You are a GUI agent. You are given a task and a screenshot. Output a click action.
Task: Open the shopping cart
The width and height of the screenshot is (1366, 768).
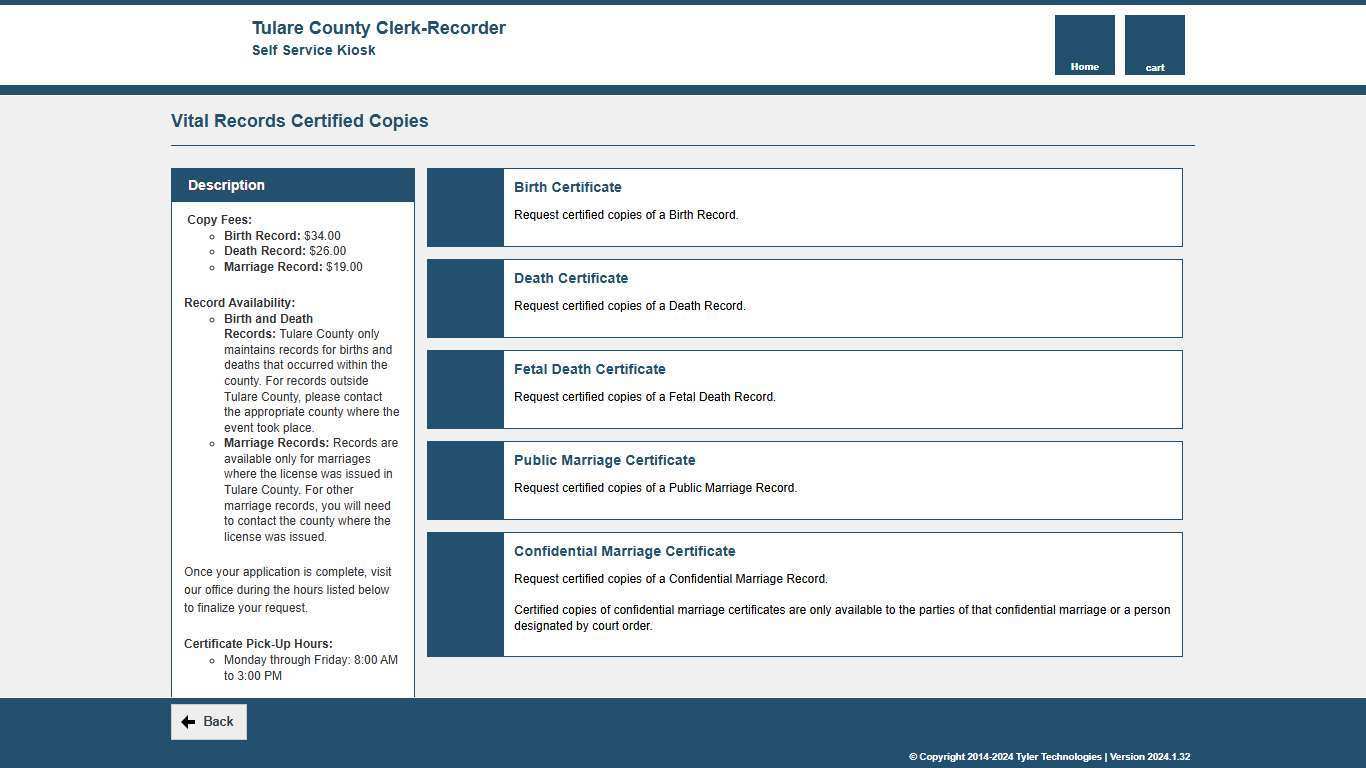(x=1154, y=45)
